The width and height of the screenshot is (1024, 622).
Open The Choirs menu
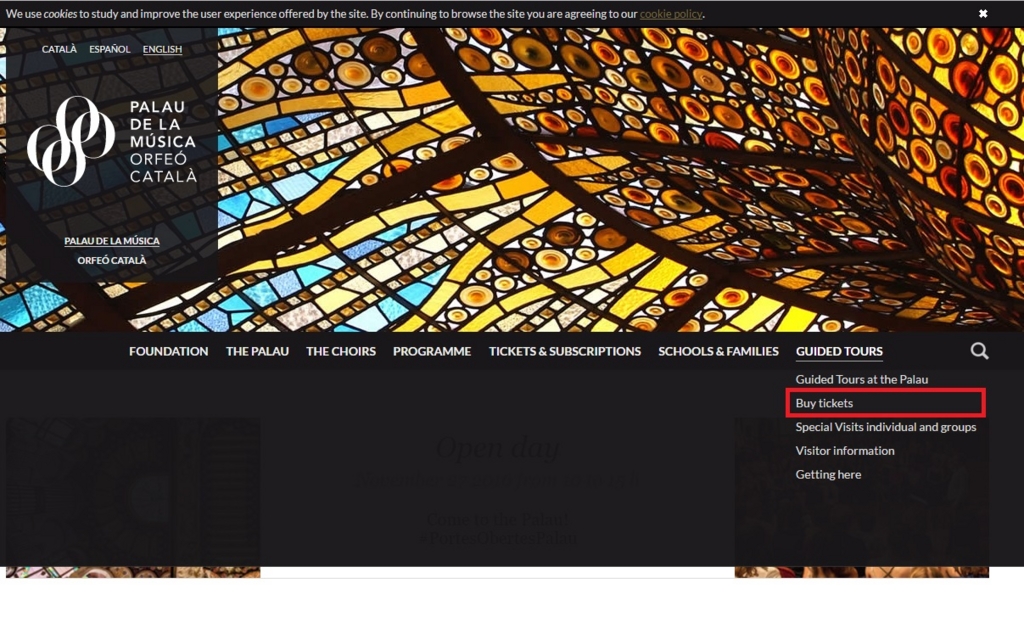pyautogui.click(x=341, y=351)
